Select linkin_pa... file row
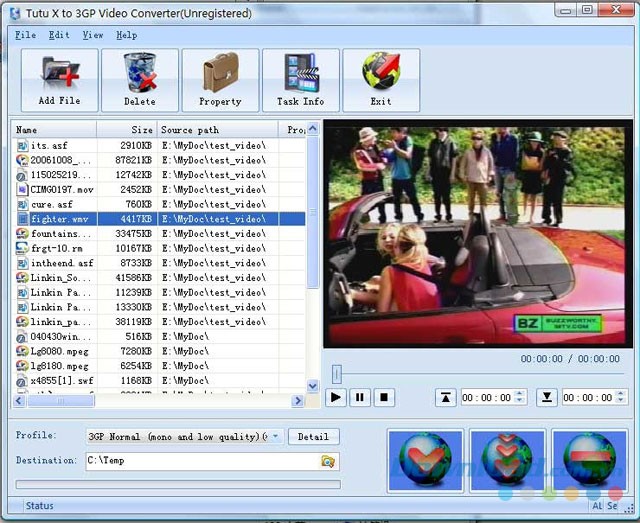Viewport: 640px width, 523px height. coord(160,322)
